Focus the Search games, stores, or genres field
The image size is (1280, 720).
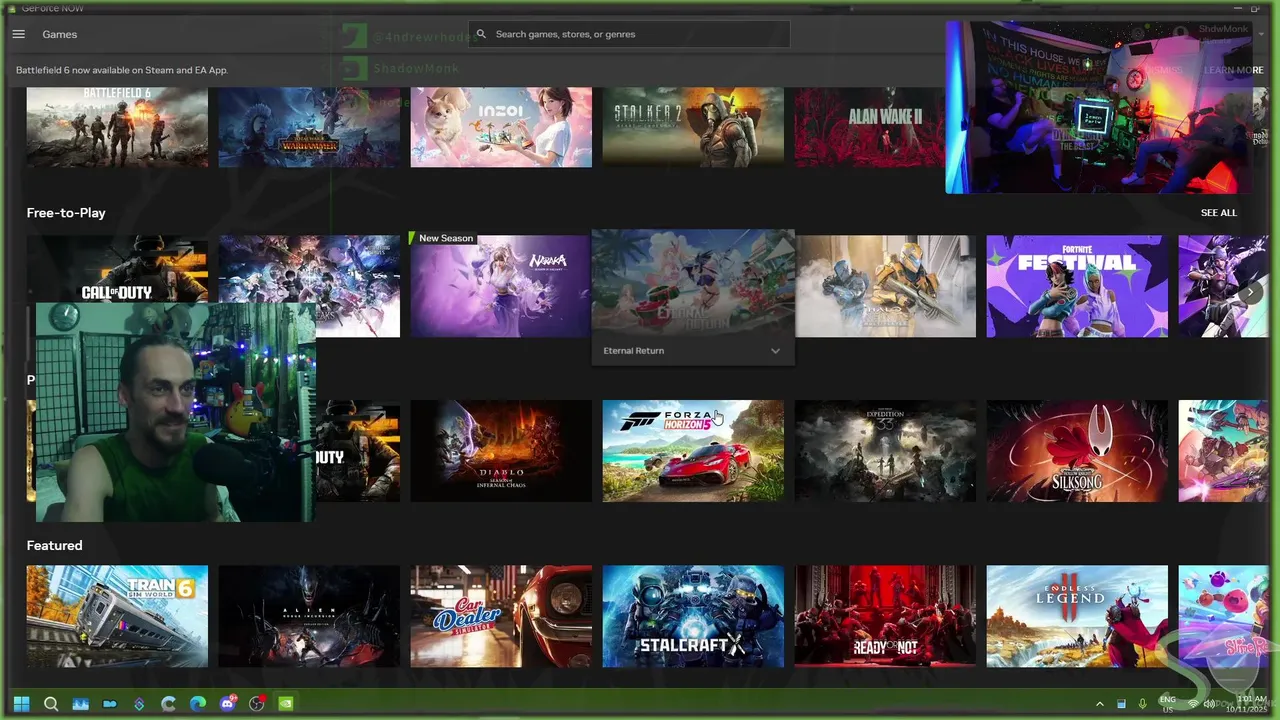pos(629,34)
